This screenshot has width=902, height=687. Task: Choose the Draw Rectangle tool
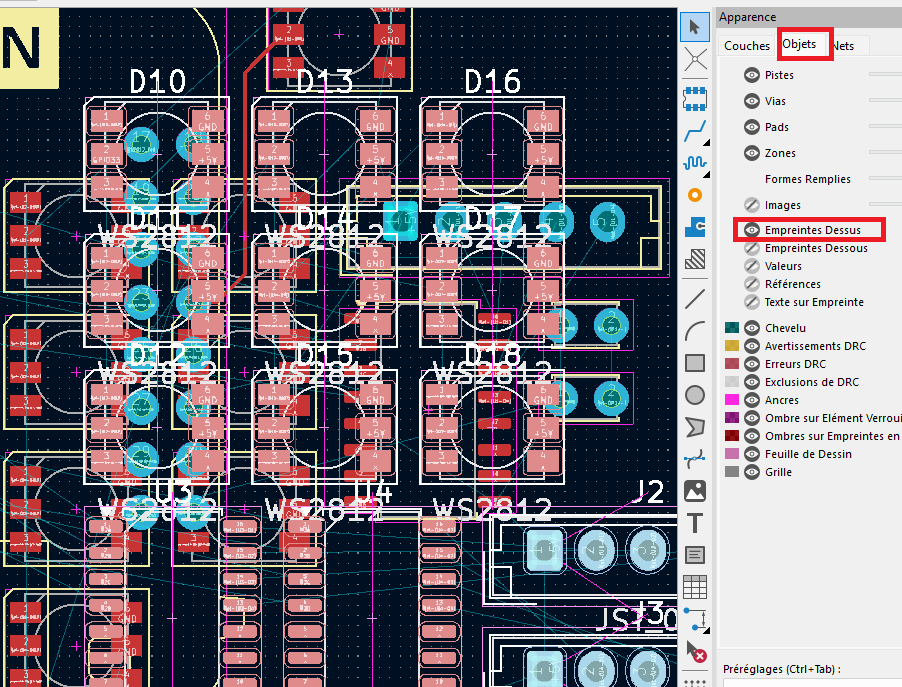click(695, 363)
